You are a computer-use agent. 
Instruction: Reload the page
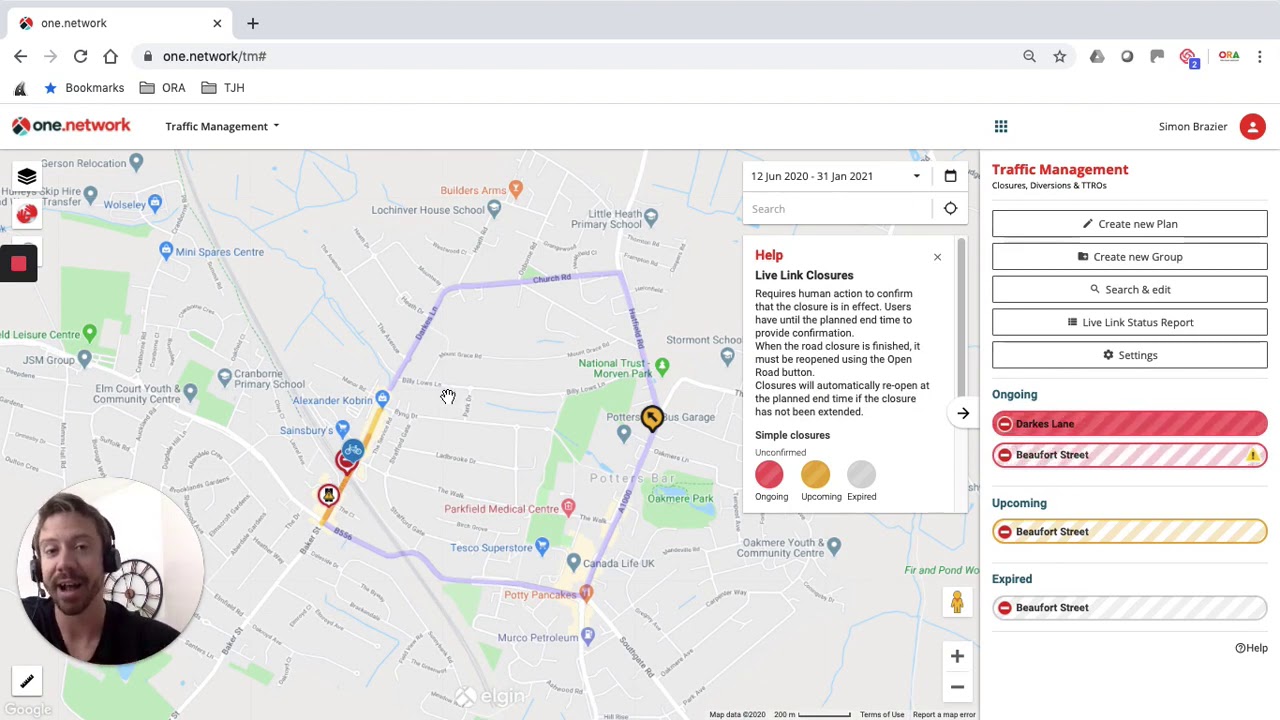pos(80,57)
